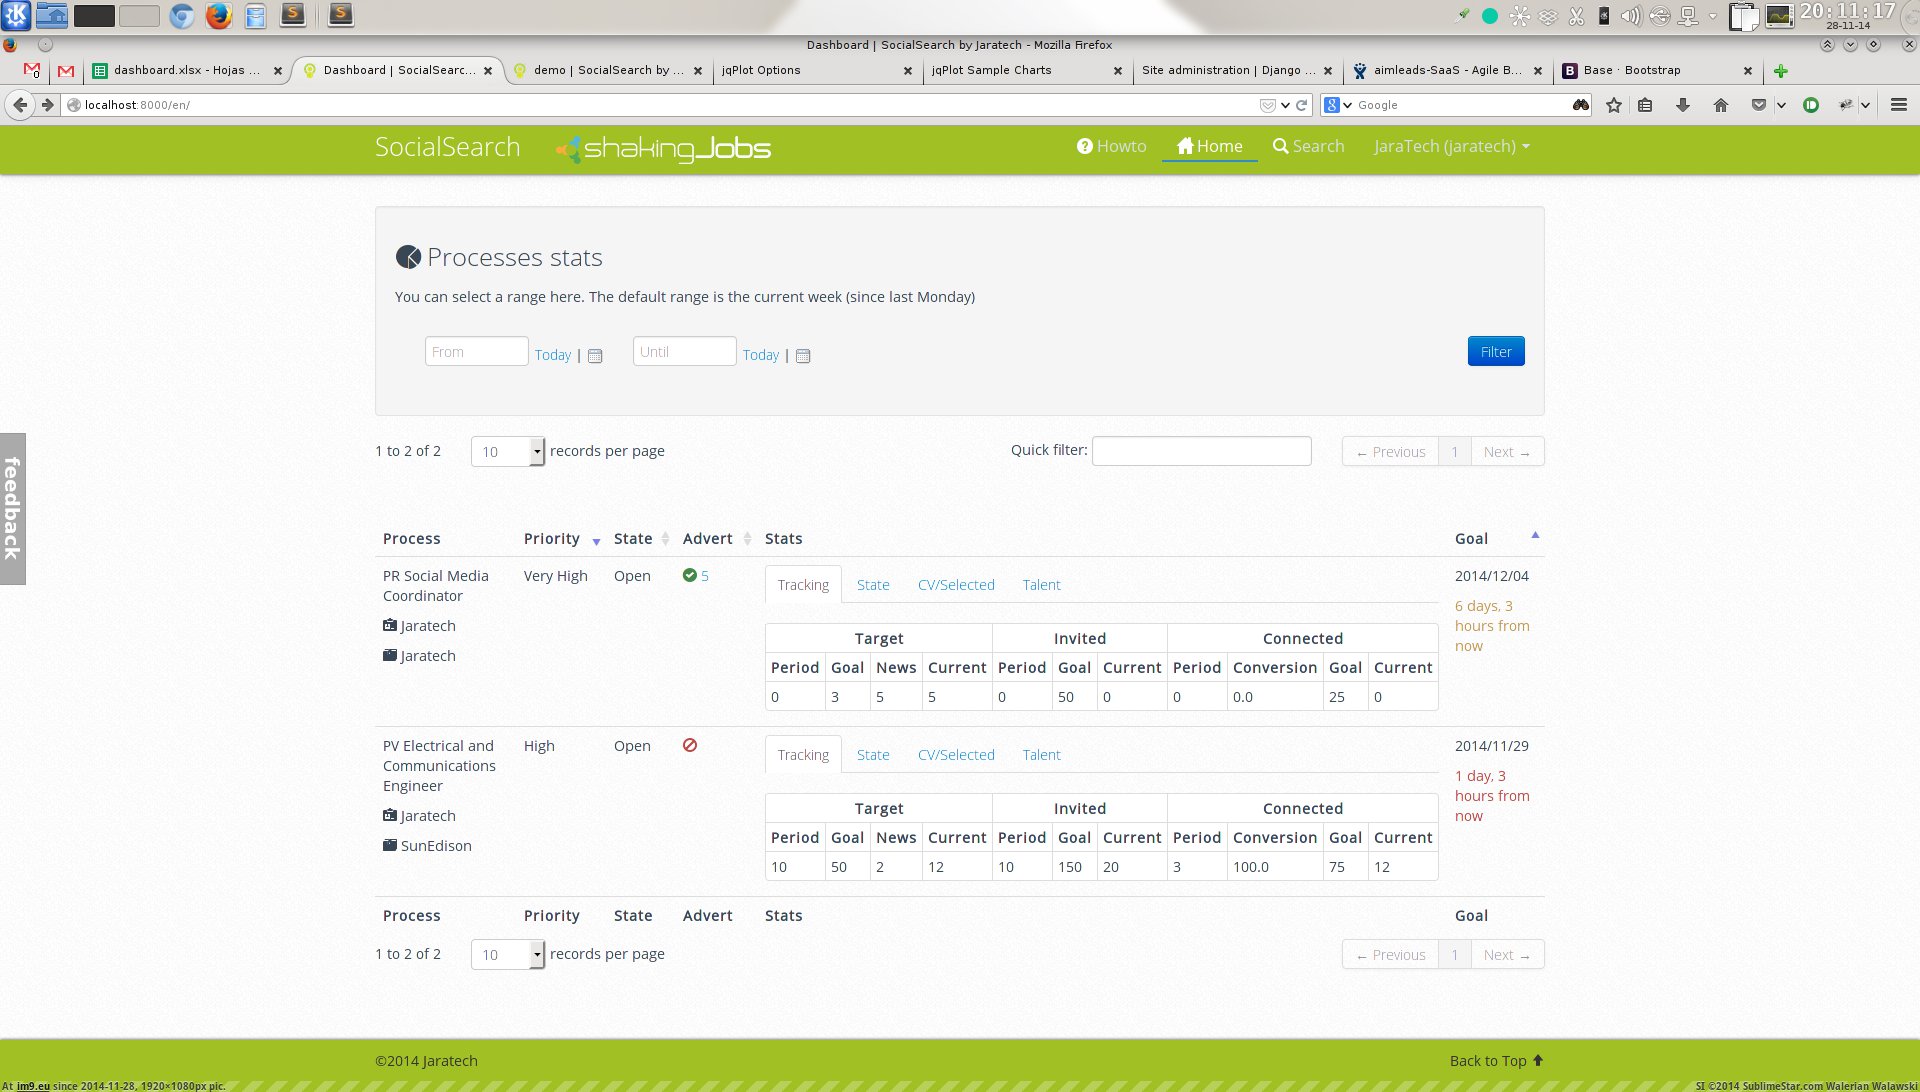Image resolution: width=1920 pixels, height=1092 pixels.
Task: Click the red no-advert prohibited icon
Action: tap(690, 745)
